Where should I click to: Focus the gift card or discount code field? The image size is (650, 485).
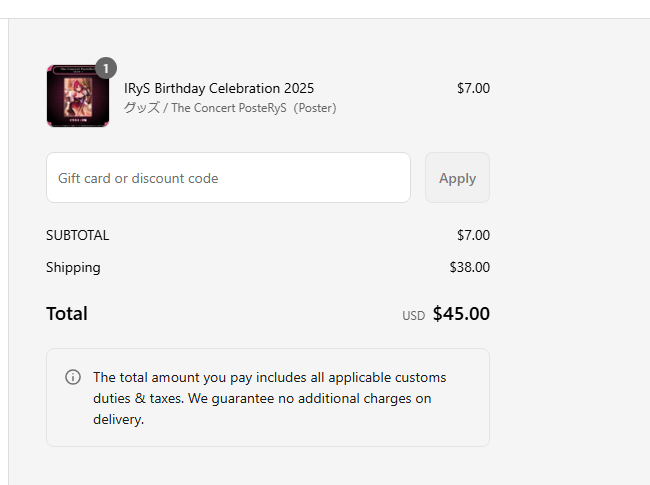click(x=228, y=178)
